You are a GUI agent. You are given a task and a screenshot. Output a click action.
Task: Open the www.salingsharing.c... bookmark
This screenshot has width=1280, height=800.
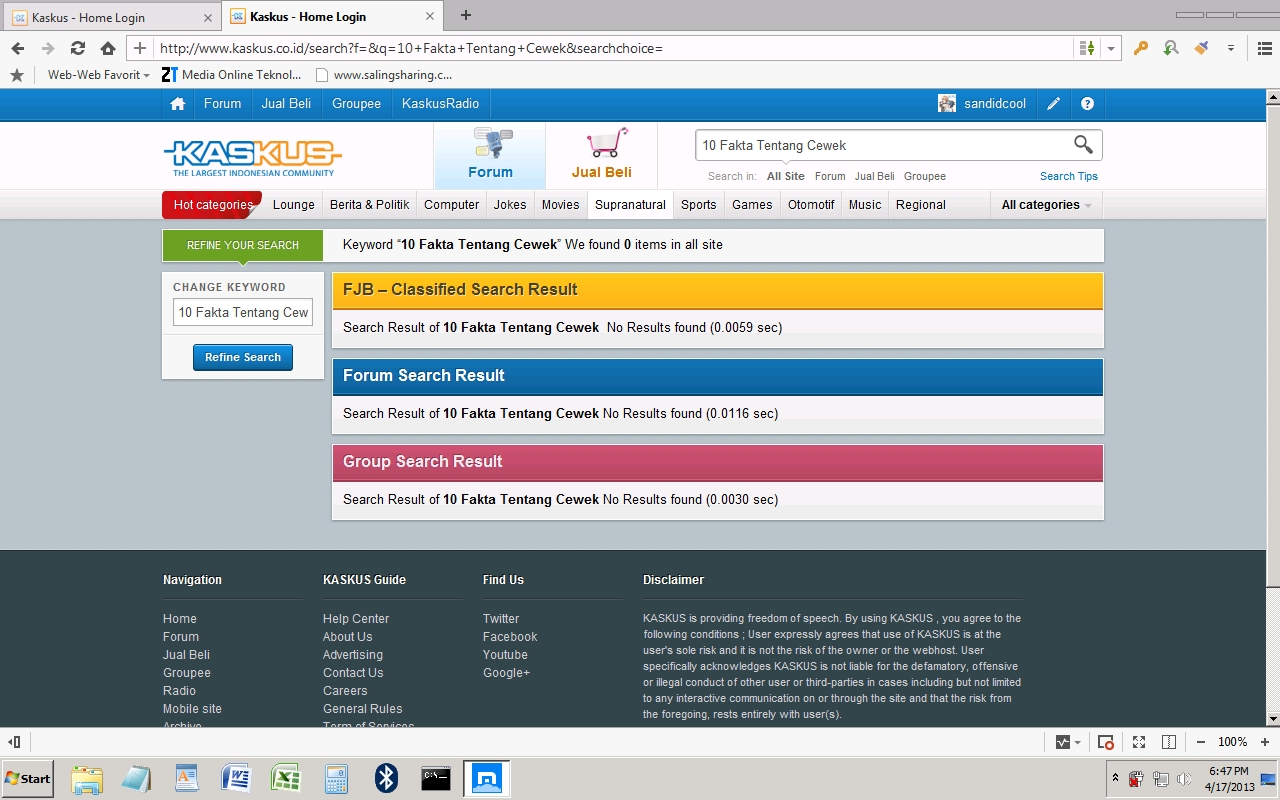pos(384,75)
